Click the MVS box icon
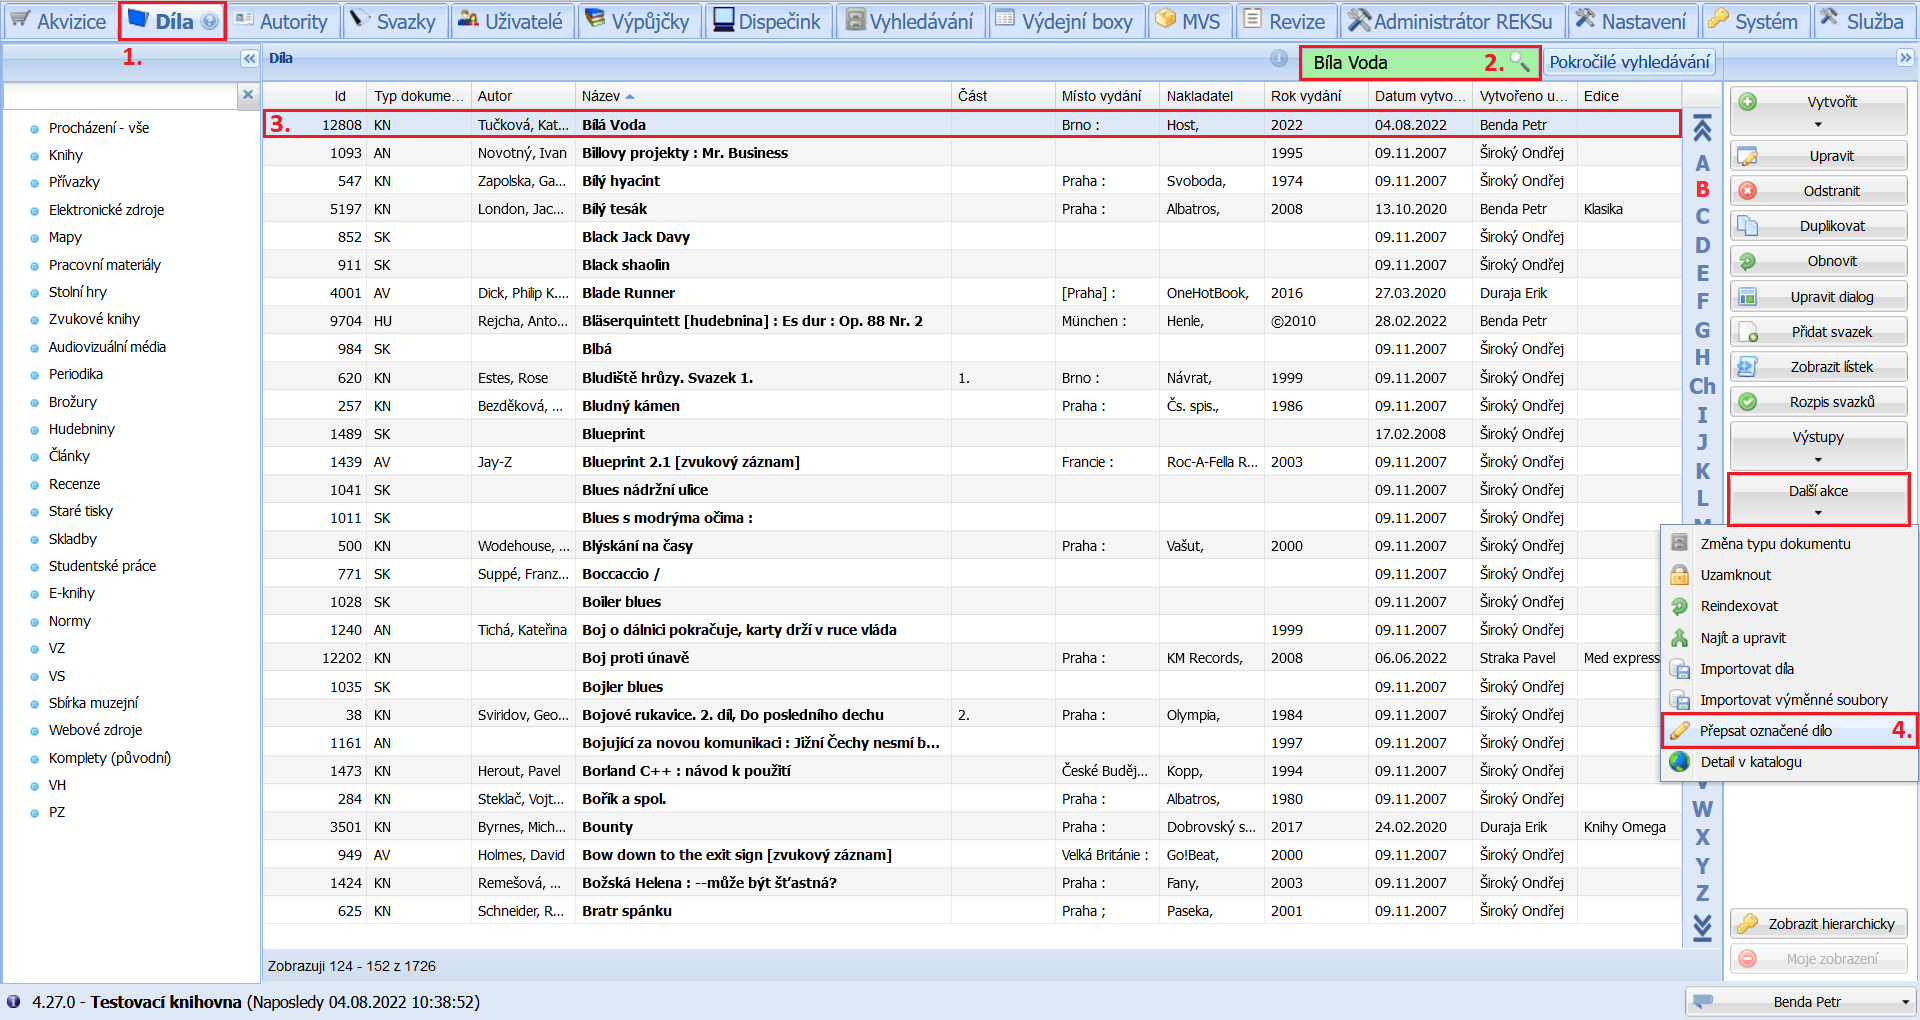1920x1020 pixels. tap(1165, 20)
